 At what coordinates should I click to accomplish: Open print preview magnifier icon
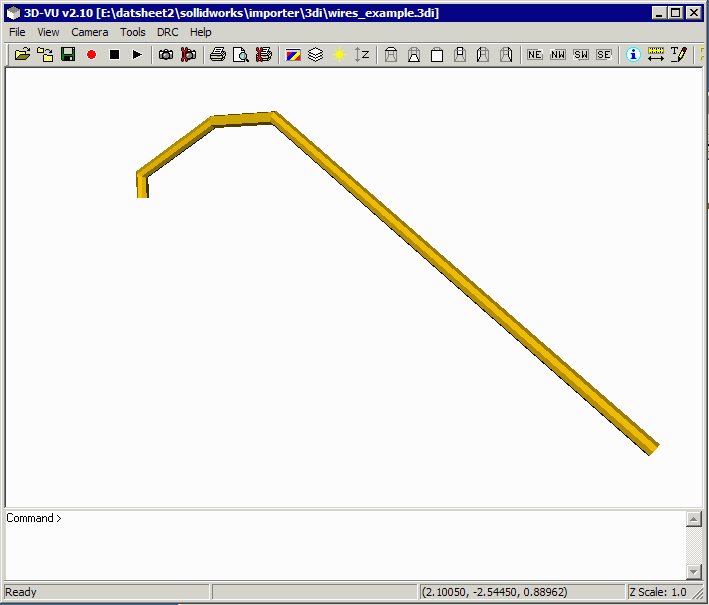pos(240,54)
